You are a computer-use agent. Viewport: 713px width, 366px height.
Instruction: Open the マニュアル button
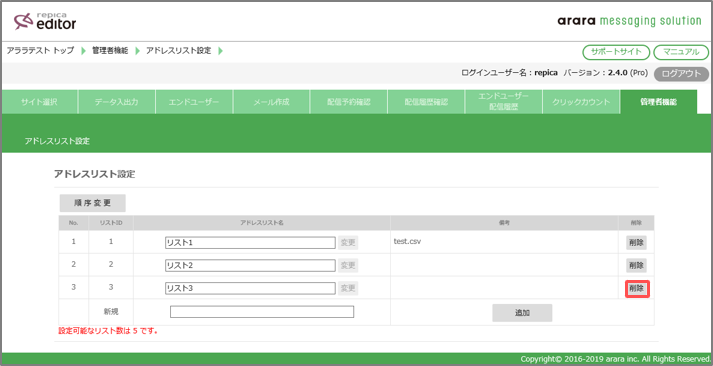click(681, 52)
